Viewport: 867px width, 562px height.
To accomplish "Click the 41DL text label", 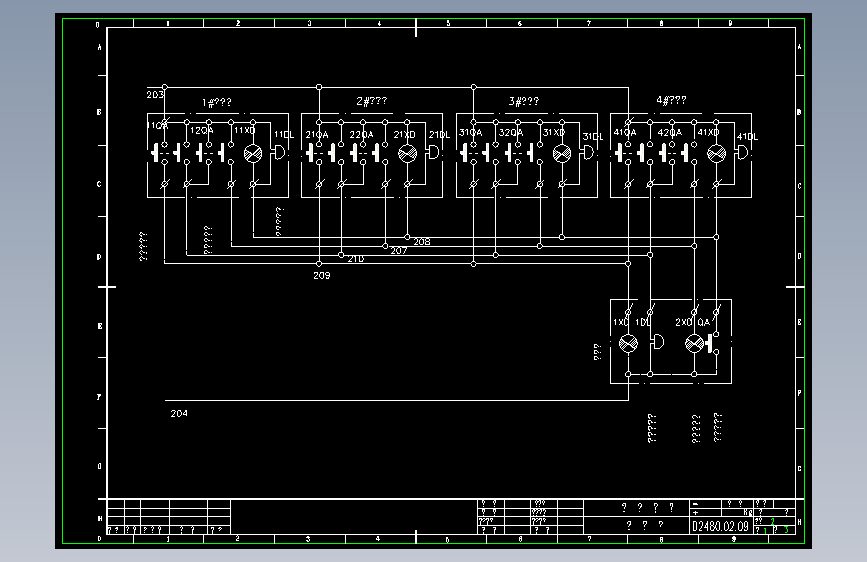I will point(748,137).
